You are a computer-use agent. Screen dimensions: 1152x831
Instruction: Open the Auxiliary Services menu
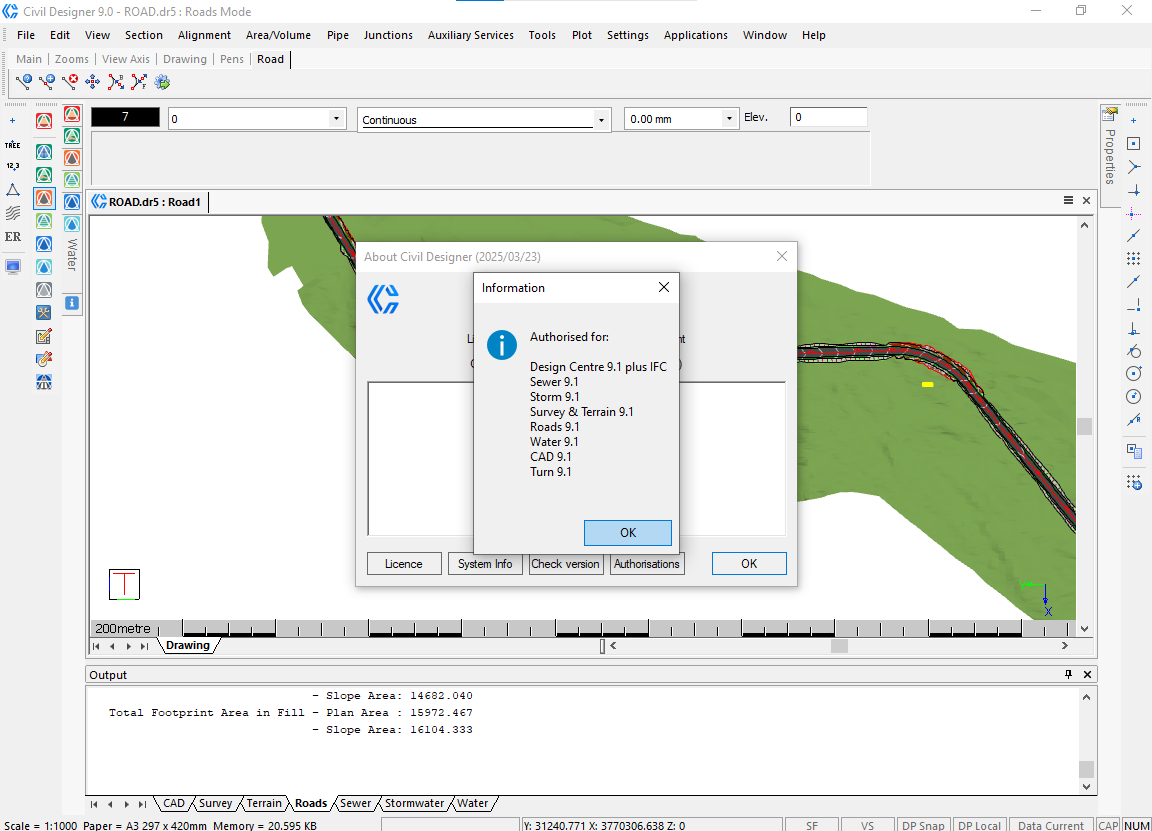pos(471,35)
